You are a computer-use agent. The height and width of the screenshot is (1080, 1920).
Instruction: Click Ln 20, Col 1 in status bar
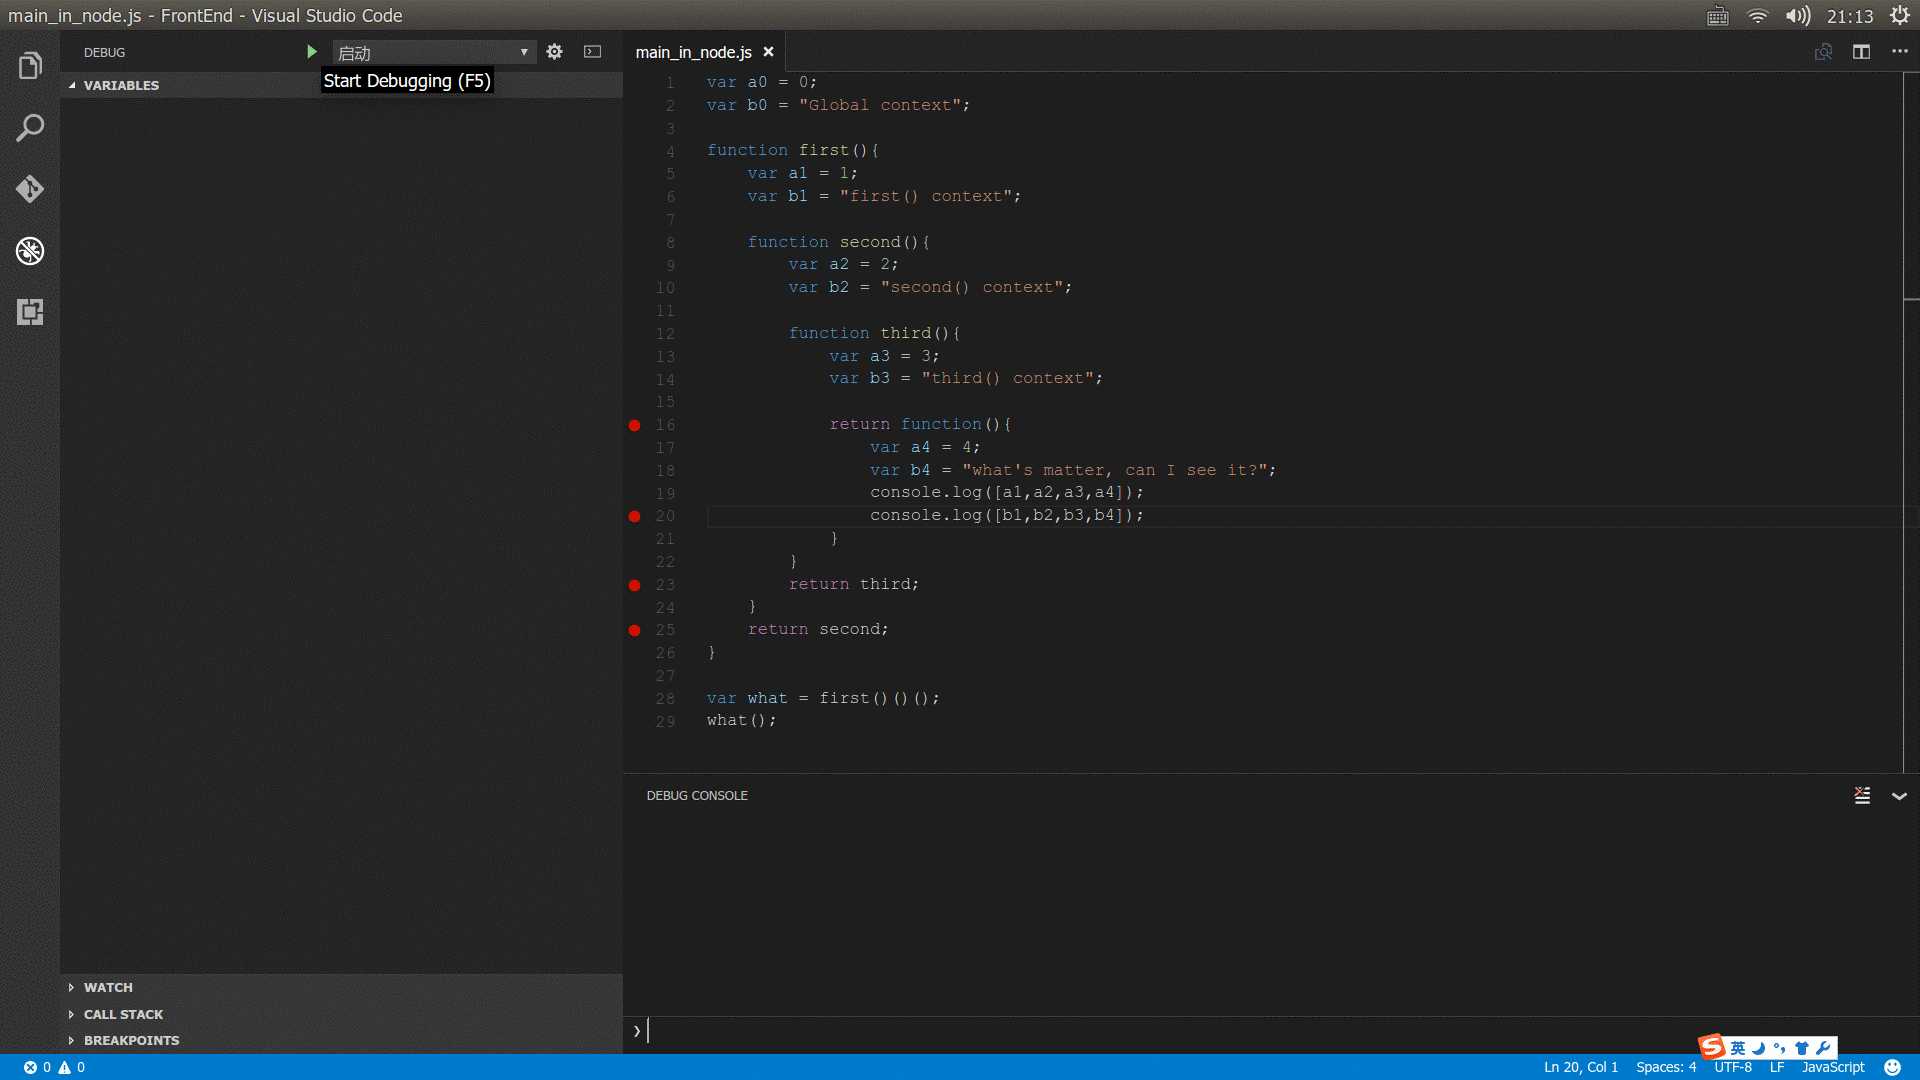point(1580,1067)
